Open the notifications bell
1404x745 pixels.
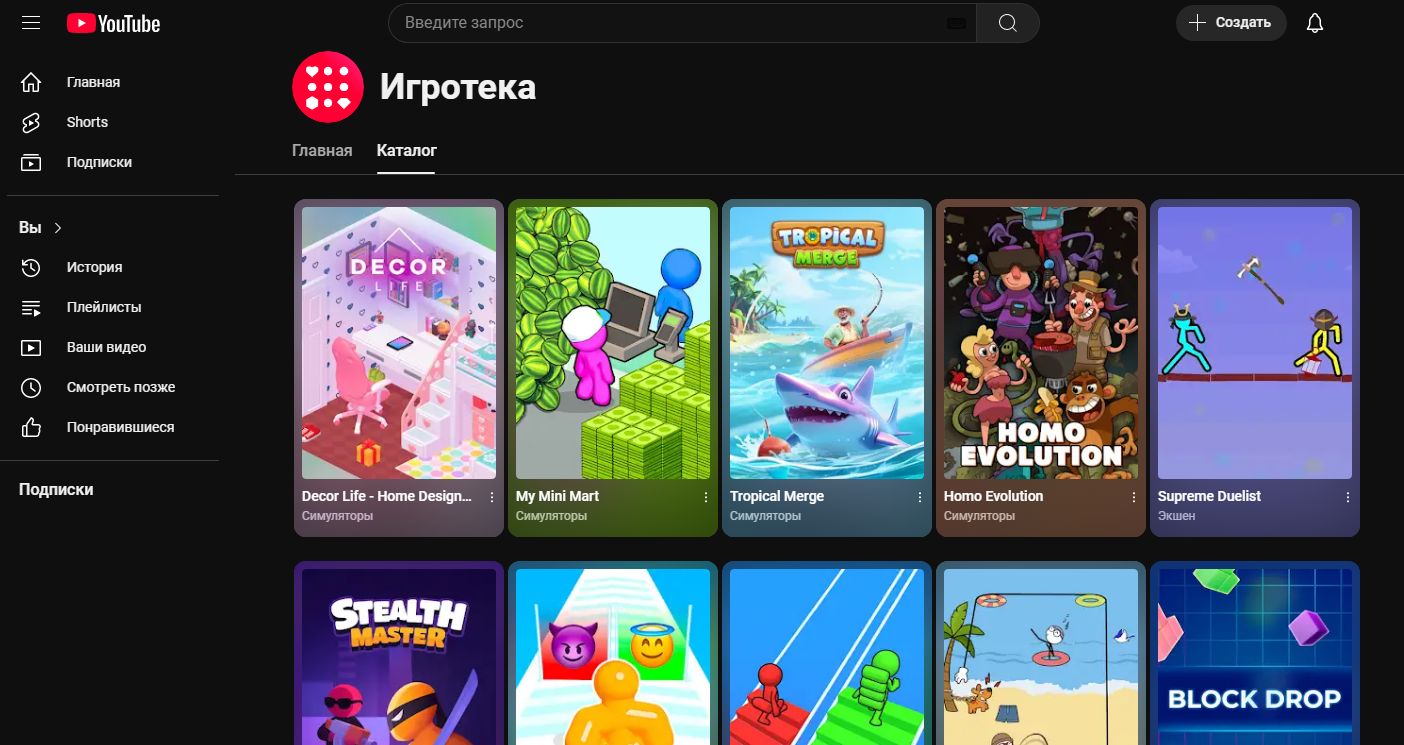(x=1315, y=22)
